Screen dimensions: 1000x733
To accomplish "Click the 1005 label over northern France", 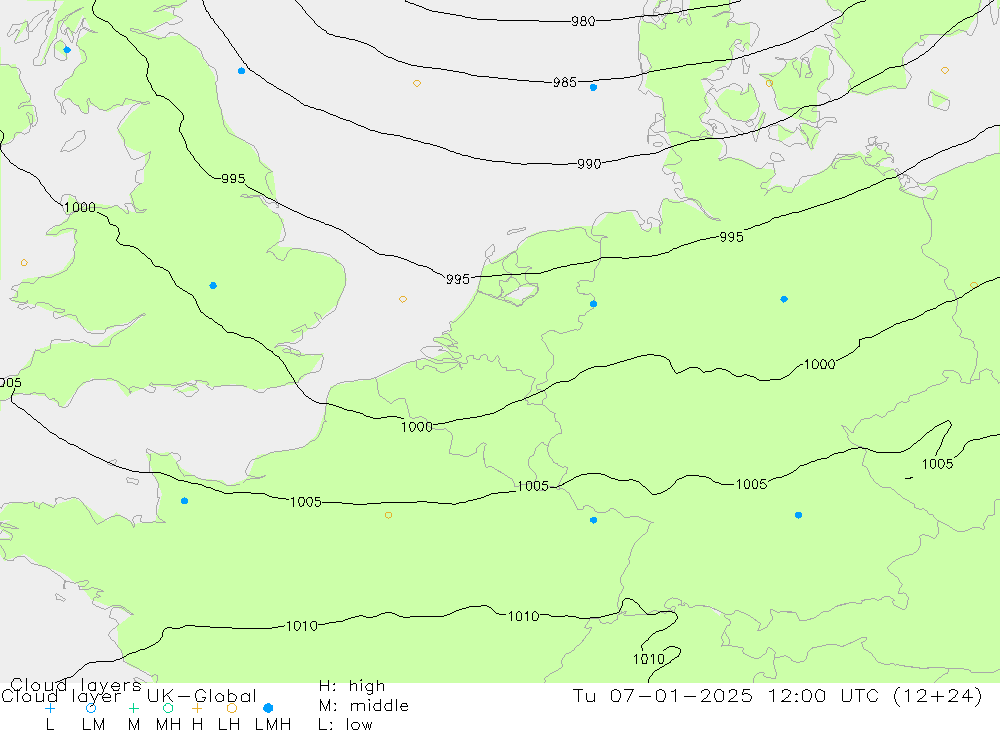I will [x=305, y=503].
